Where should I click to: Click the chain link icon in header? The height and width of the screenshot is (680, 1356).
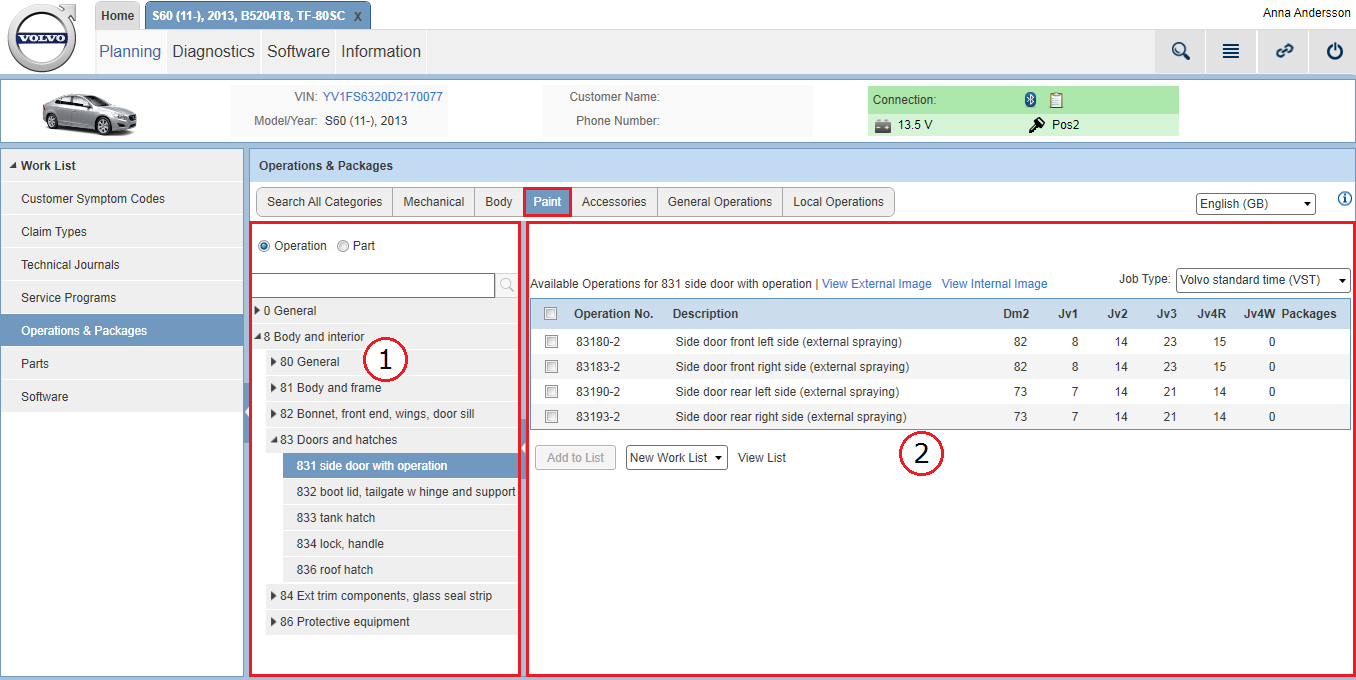click(x=1284, y=52)
